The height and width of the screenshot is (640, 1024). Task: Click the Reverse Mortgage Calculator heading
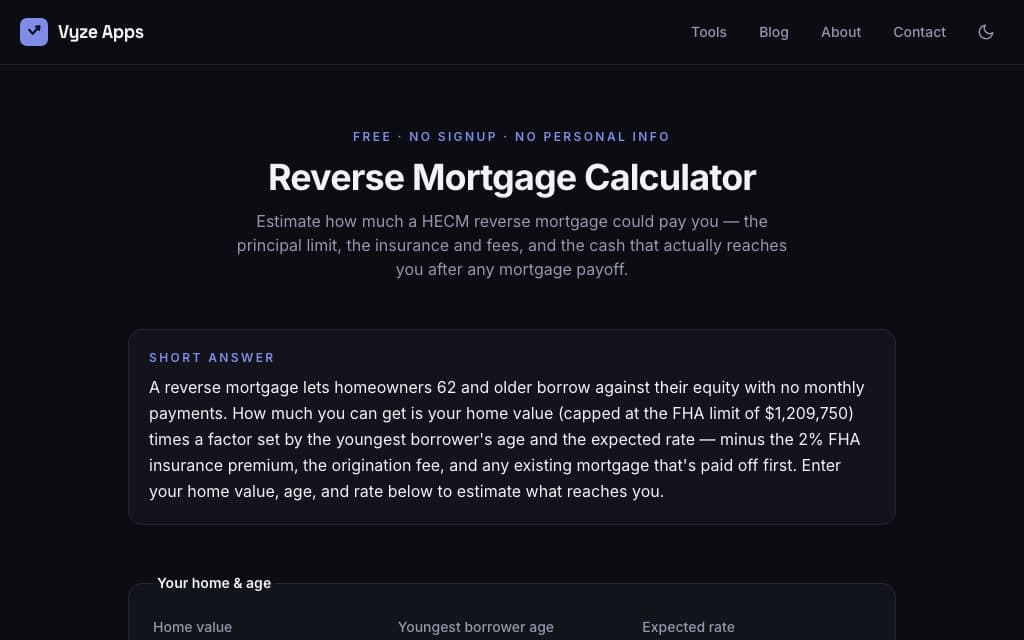(x=512, y=177)
